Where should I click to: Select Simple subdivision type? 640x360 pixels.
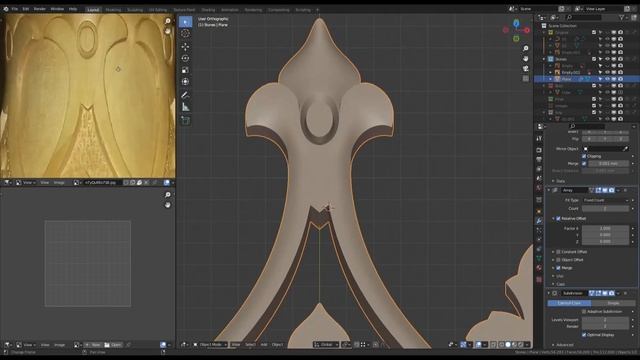pyautogui.click(x=613, y=303)
